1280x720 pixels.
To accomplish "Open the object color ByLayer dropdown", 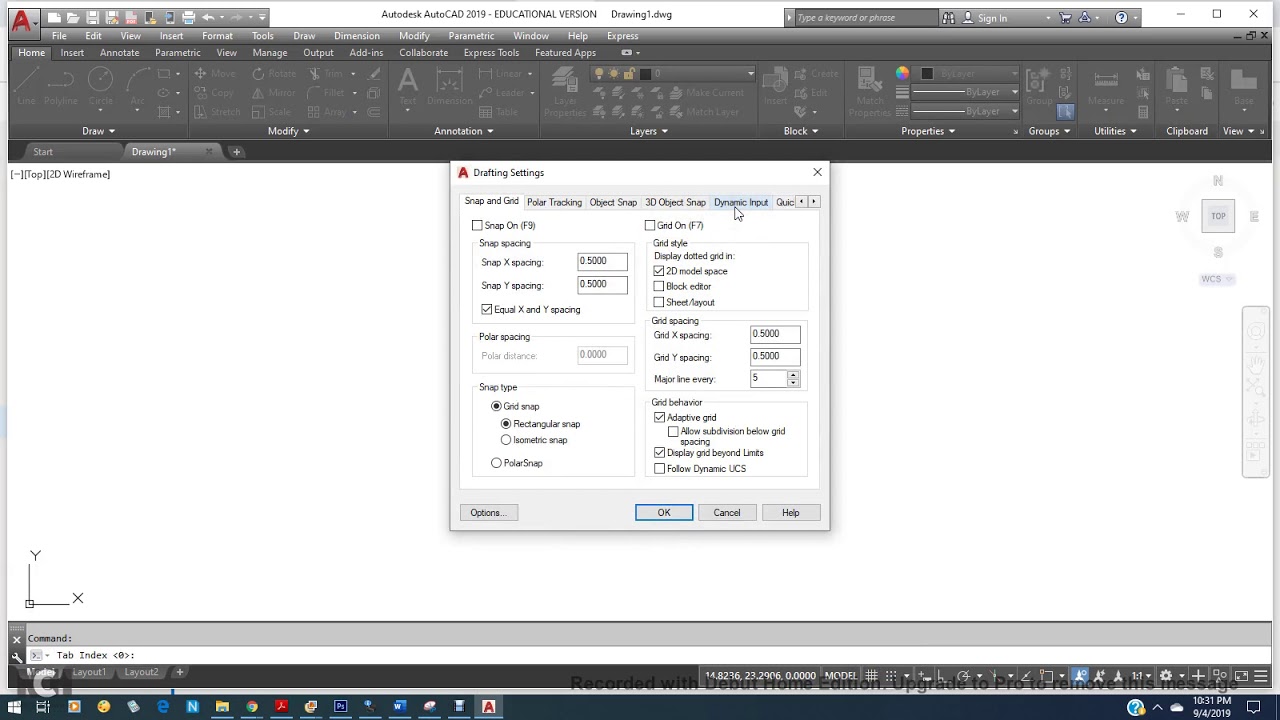I will click(x=1014, y=73).
